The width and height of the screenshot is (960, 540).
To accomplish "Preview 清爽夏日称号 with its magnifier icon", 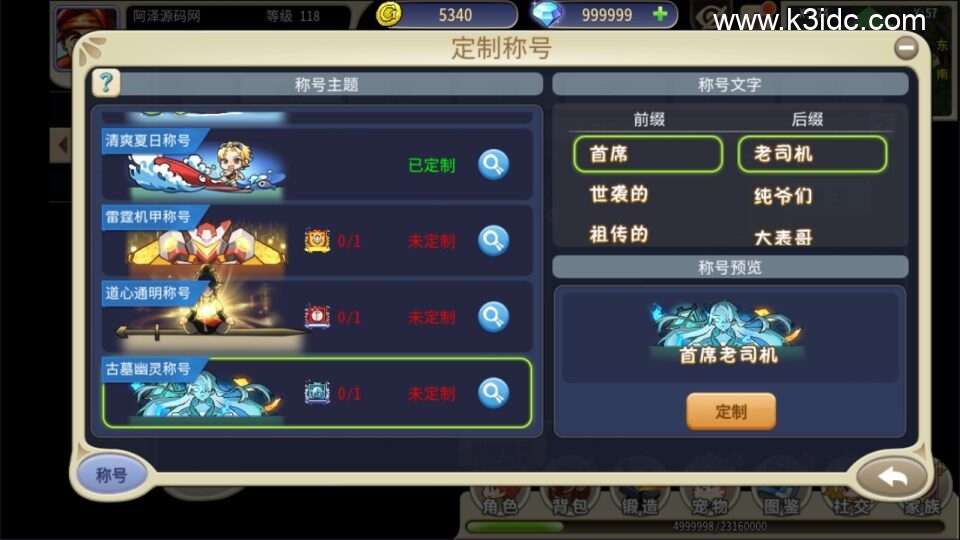I will (493, 164).
